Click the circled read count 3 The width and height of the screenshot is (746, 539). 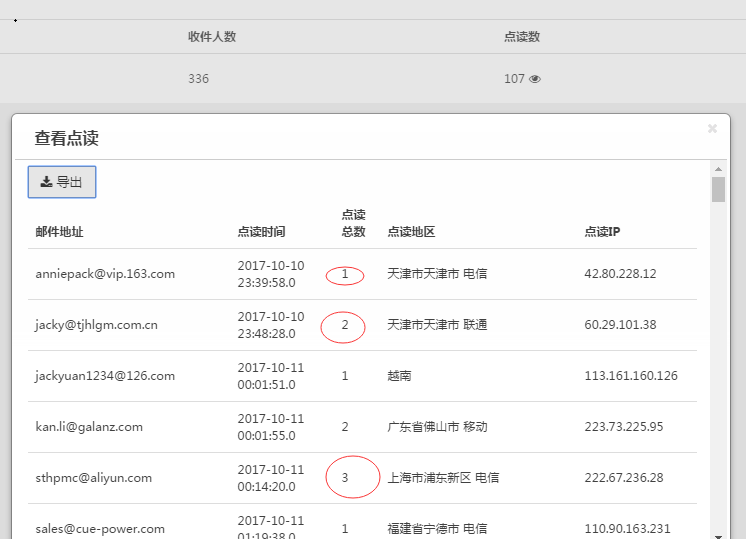point(345,478)
